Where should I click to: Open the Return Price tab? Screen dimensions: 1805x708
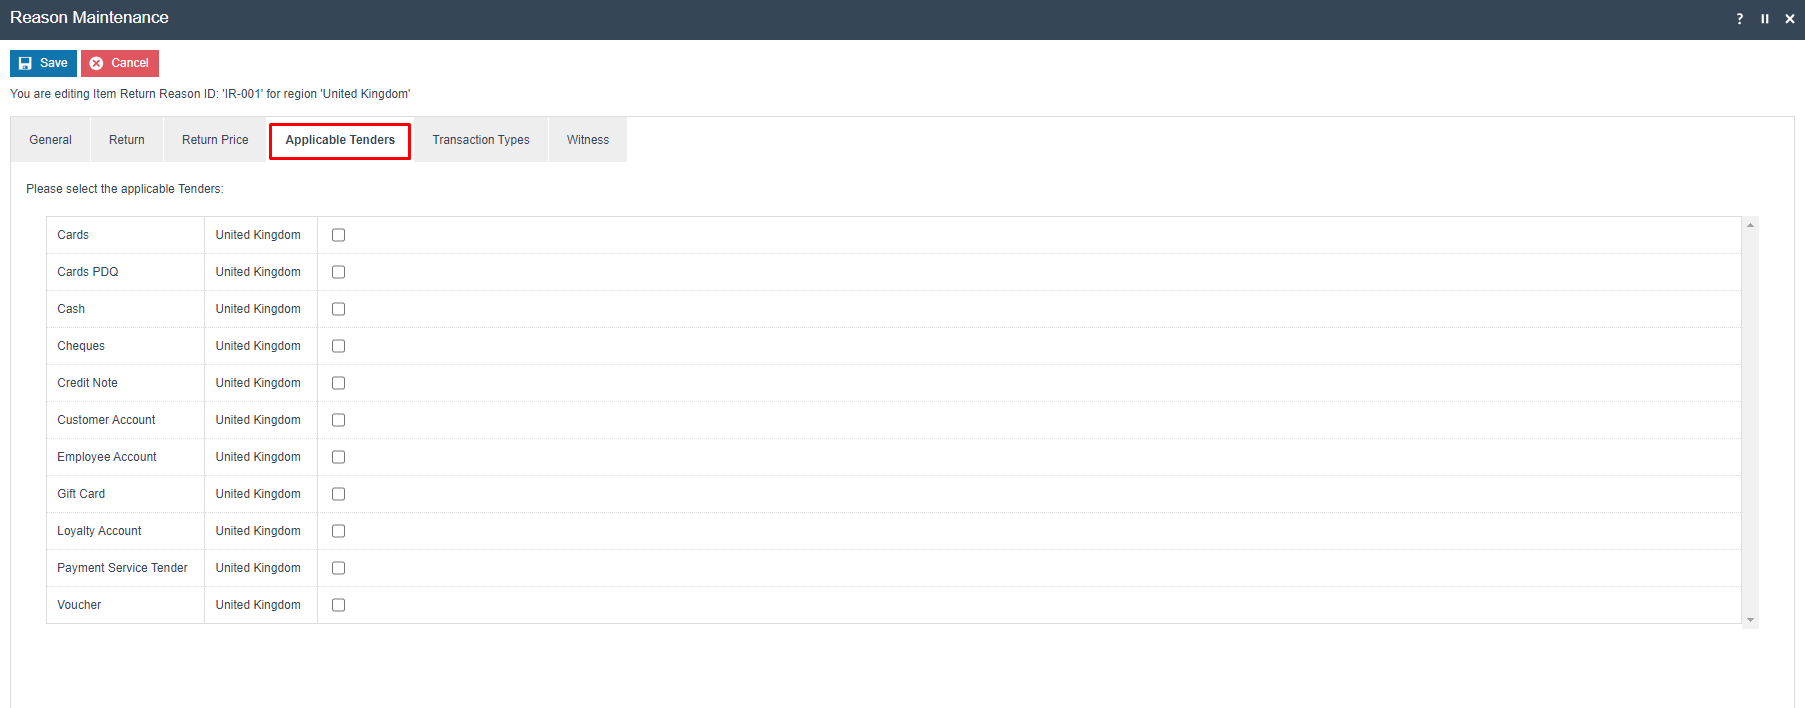(215, 140)
